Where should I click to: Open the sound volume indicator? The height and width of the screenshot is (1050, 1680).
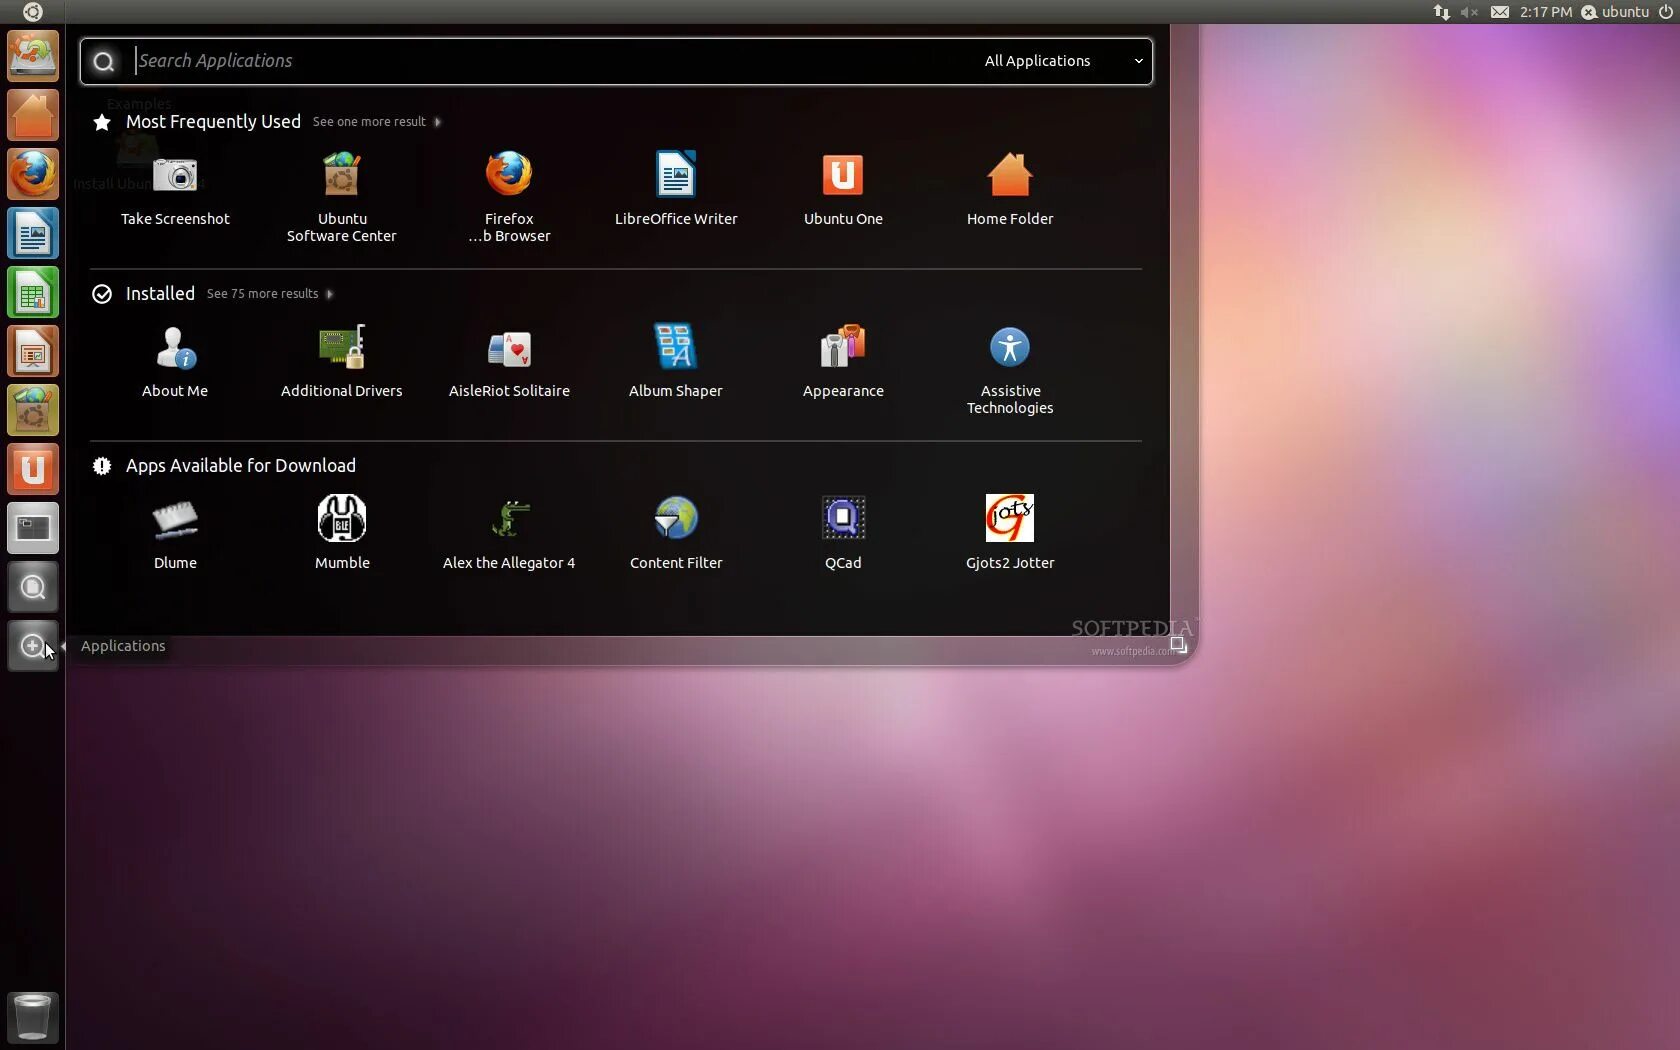click(x=1469, y=12)
